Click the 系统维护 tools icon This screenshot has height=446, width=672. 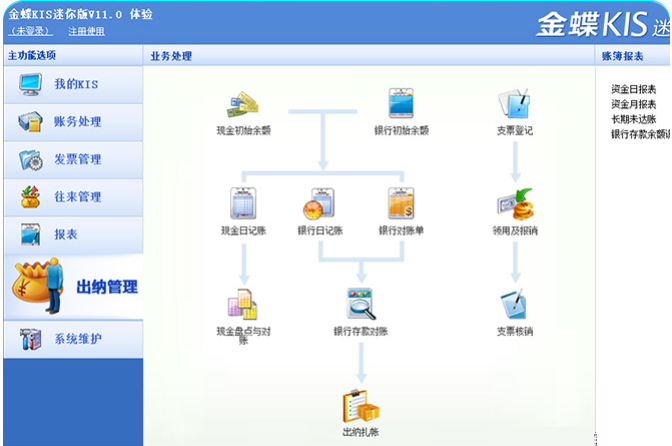[30, 339]
